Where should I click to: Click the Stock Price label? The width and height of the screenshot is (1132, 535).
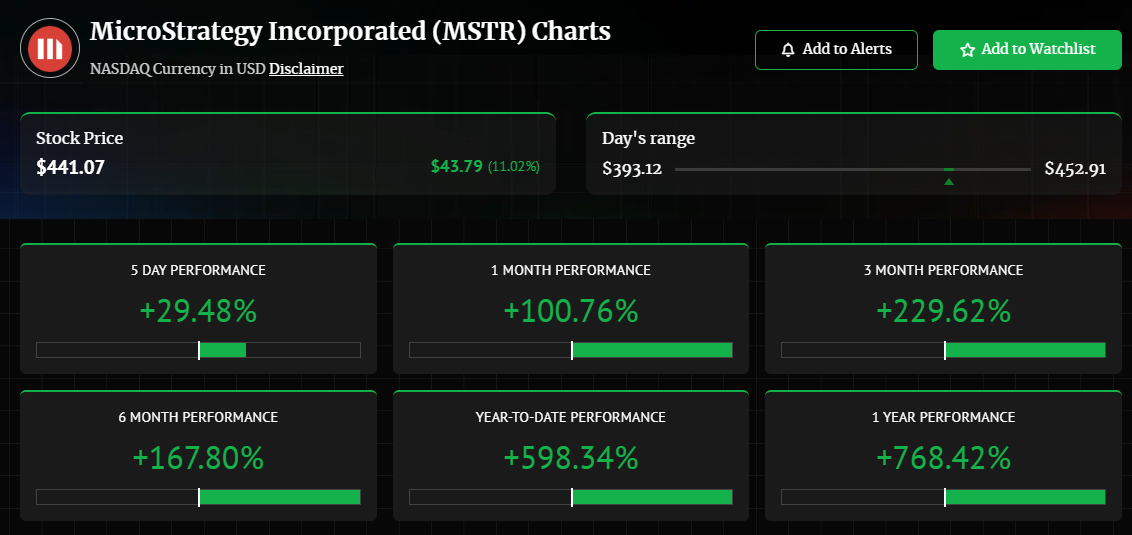tap(79, 138)
